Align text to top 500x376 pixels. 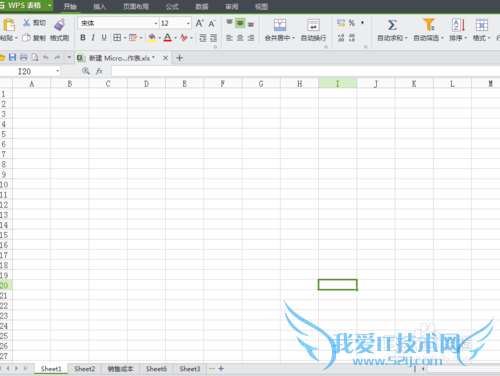pyautogui.click(x=229, y=23)
